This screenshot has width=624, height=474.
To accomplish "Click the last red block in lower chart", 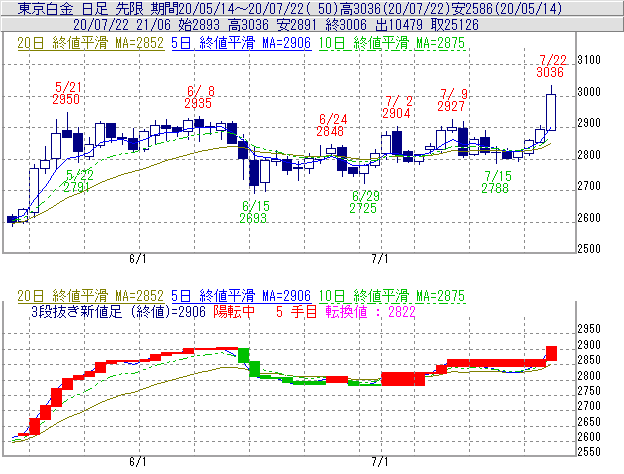I will coord(551,353).
